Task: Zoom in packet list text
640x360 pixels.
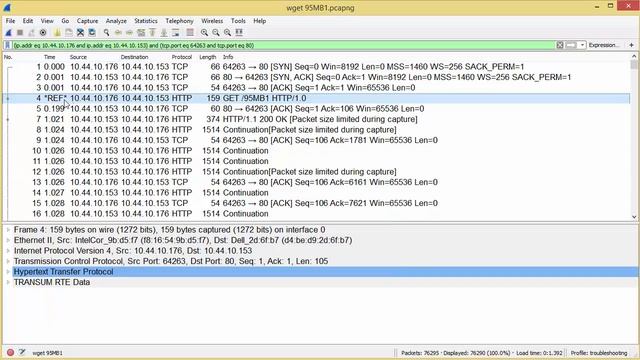Action: click(x=204, y=33)
